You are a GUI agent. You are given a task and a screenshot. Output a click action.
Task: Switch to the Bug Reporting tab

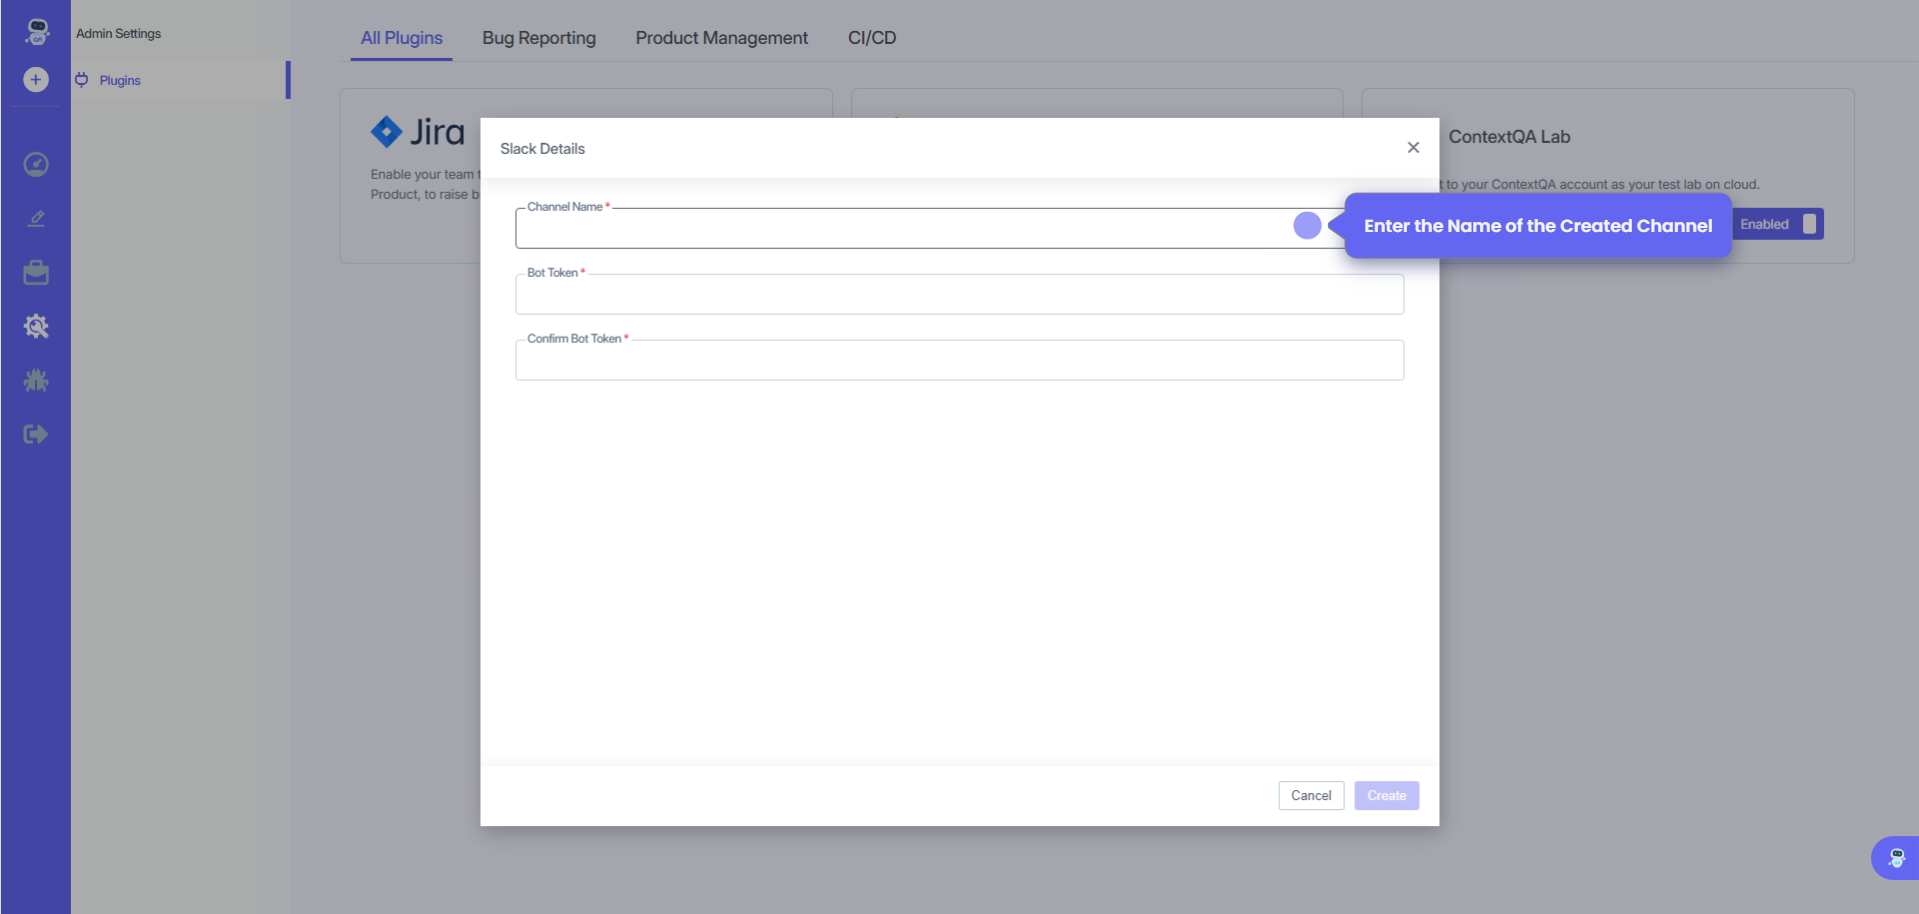(x=538, y=38)
